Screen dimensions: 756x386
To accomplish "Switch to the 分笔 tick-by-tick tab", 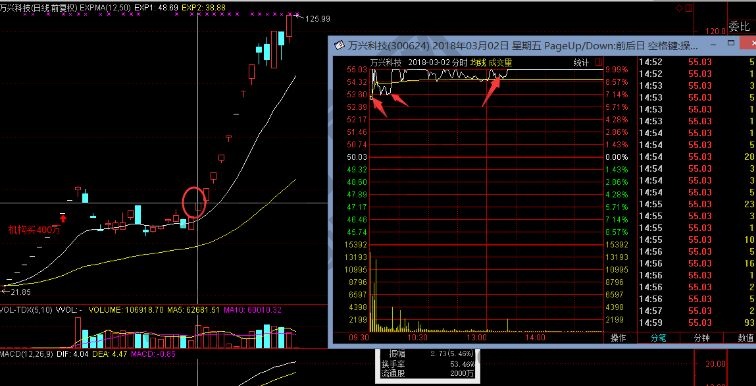I will pos(659,338).
